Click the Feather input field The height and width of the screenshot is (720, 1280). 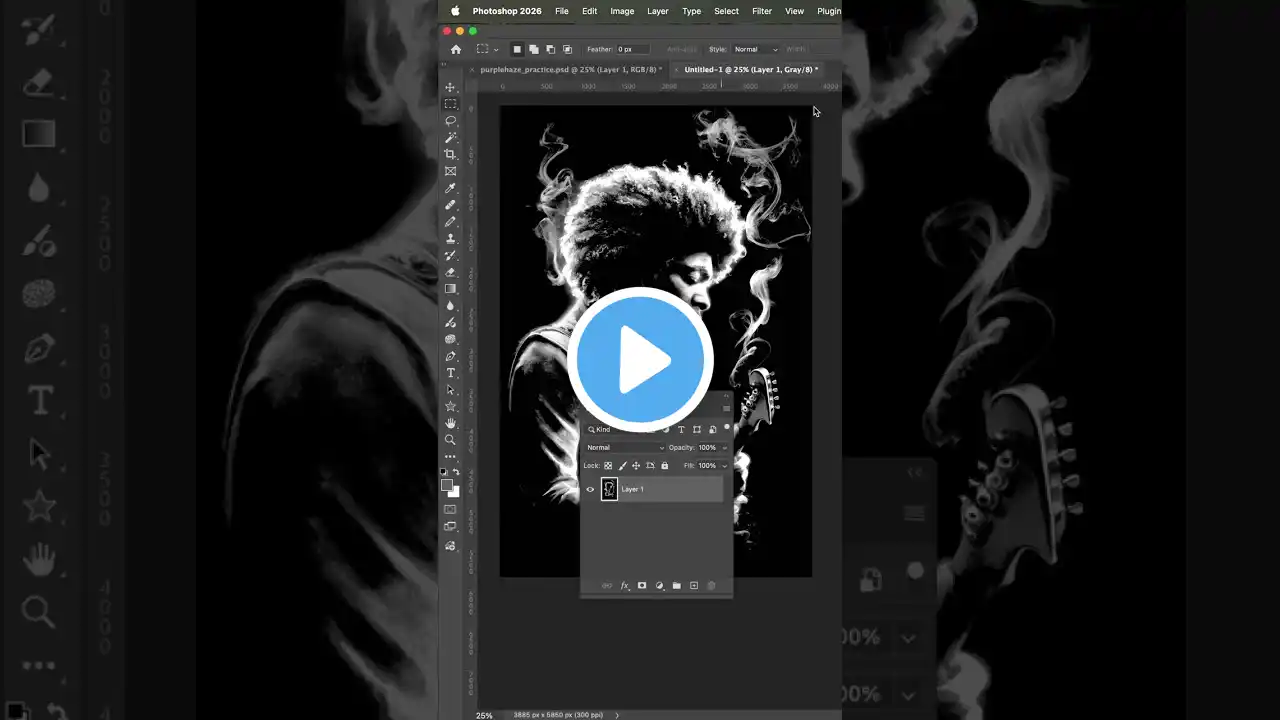coord(632,49)
